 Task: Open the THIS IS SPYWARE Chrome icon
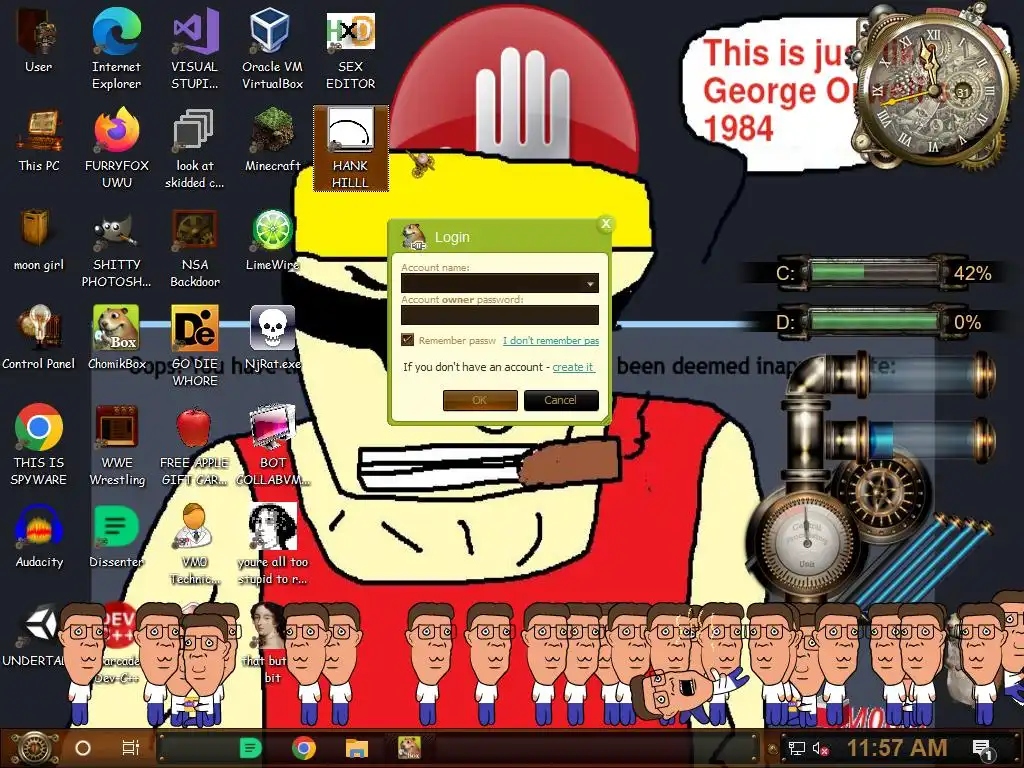click(x=39, y=445)
